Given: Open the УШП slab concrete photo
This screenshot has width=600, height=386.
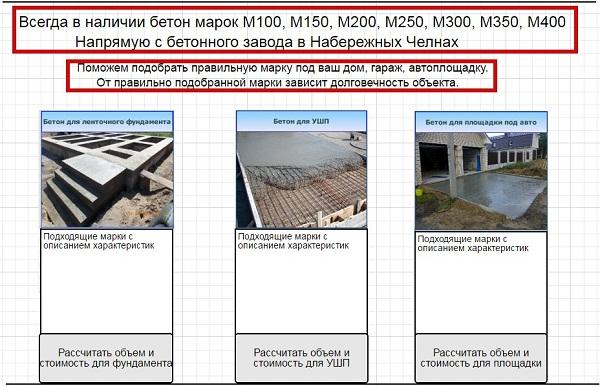Looking at the screenshot, I should 302,180.
